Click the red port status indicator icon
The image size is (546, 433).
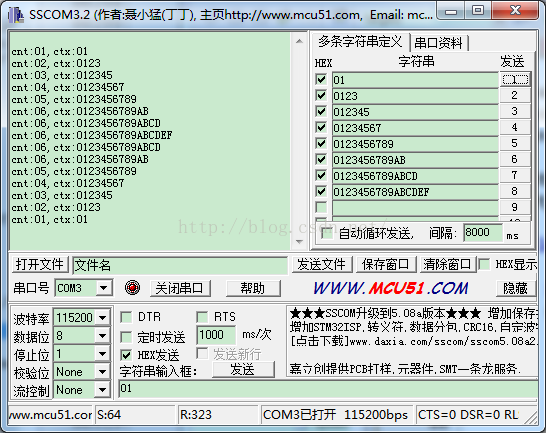[132, 288]
